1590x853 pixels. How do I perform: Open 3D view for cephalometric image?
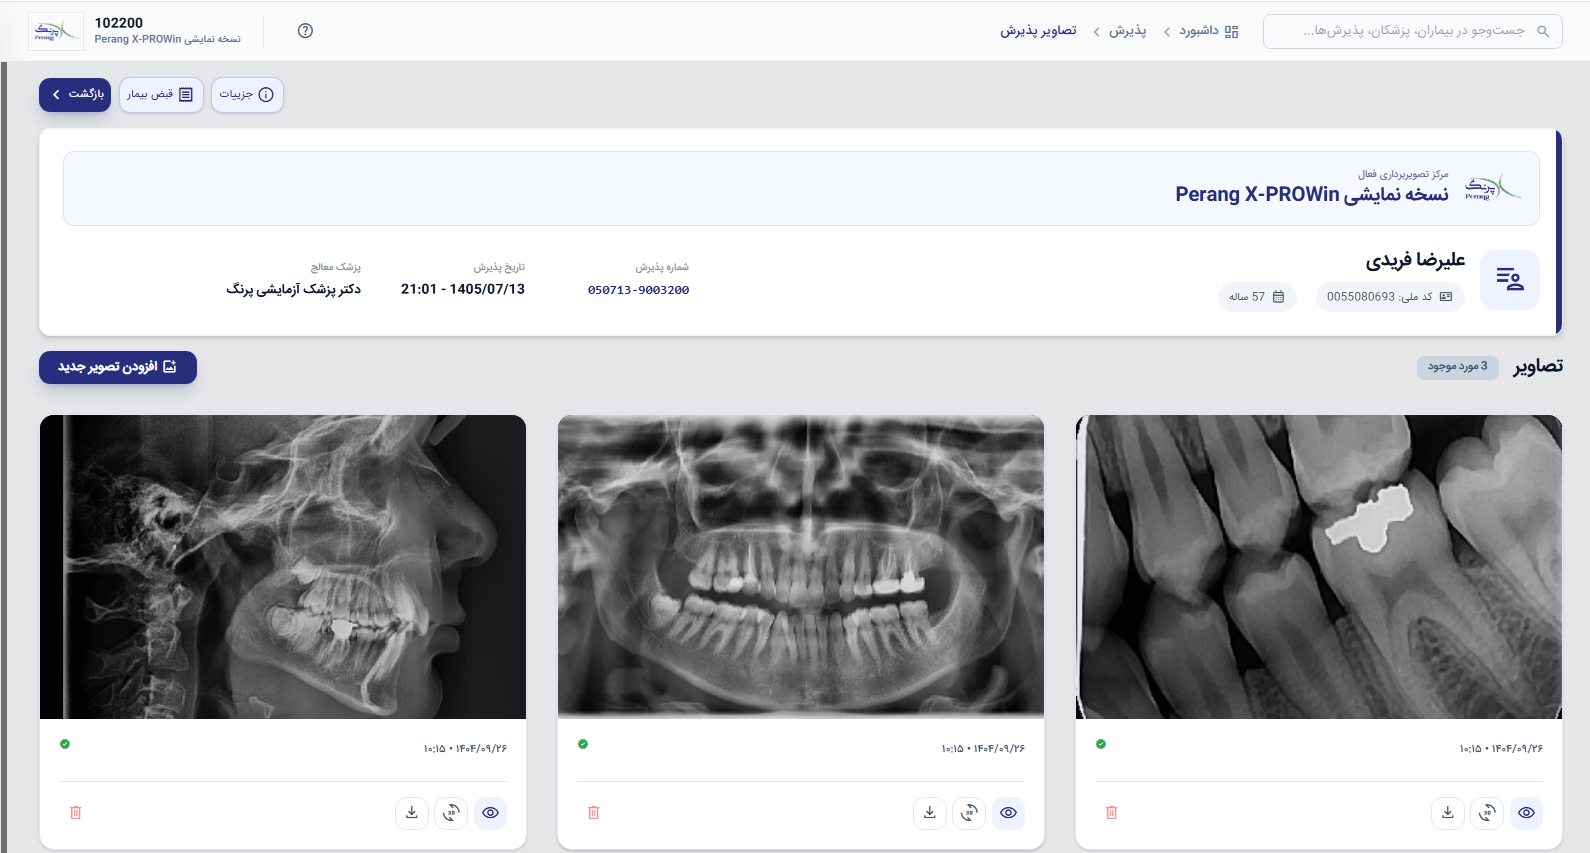[x=451, y=813]
